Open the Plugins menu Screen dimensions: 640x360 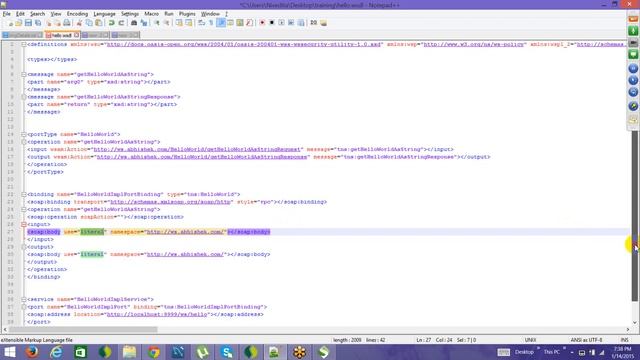pyautogui.click(x=187, y=13)
